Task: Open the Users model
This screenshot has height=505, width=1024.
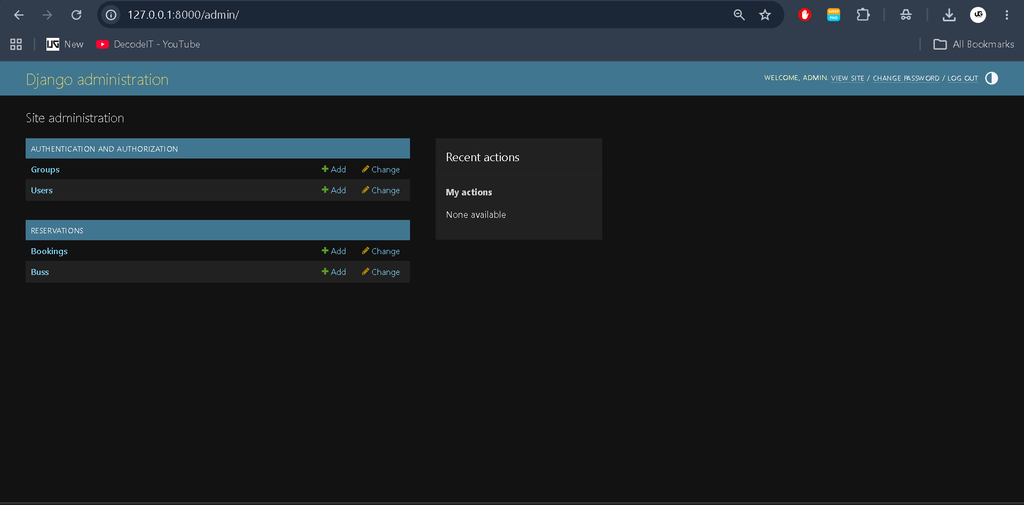Action: [42, 190]
